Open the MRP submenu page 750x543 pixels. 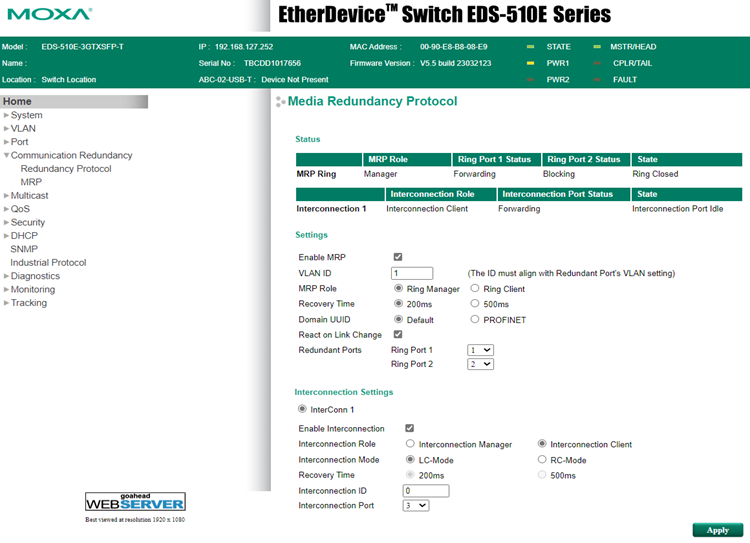click(31, 182)
